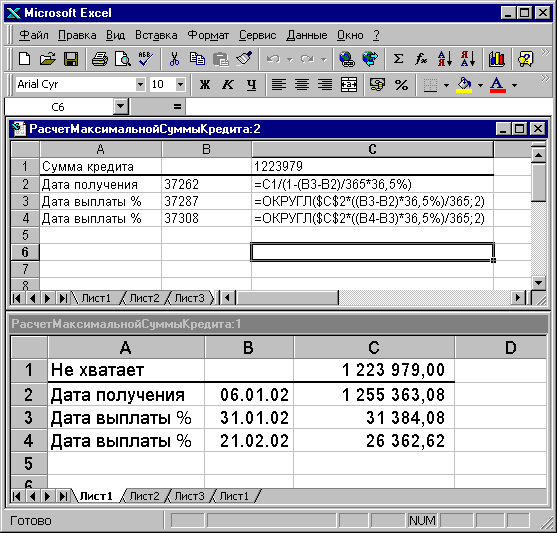Toggle bold formatting Ж button

click(x=205, y=85)
